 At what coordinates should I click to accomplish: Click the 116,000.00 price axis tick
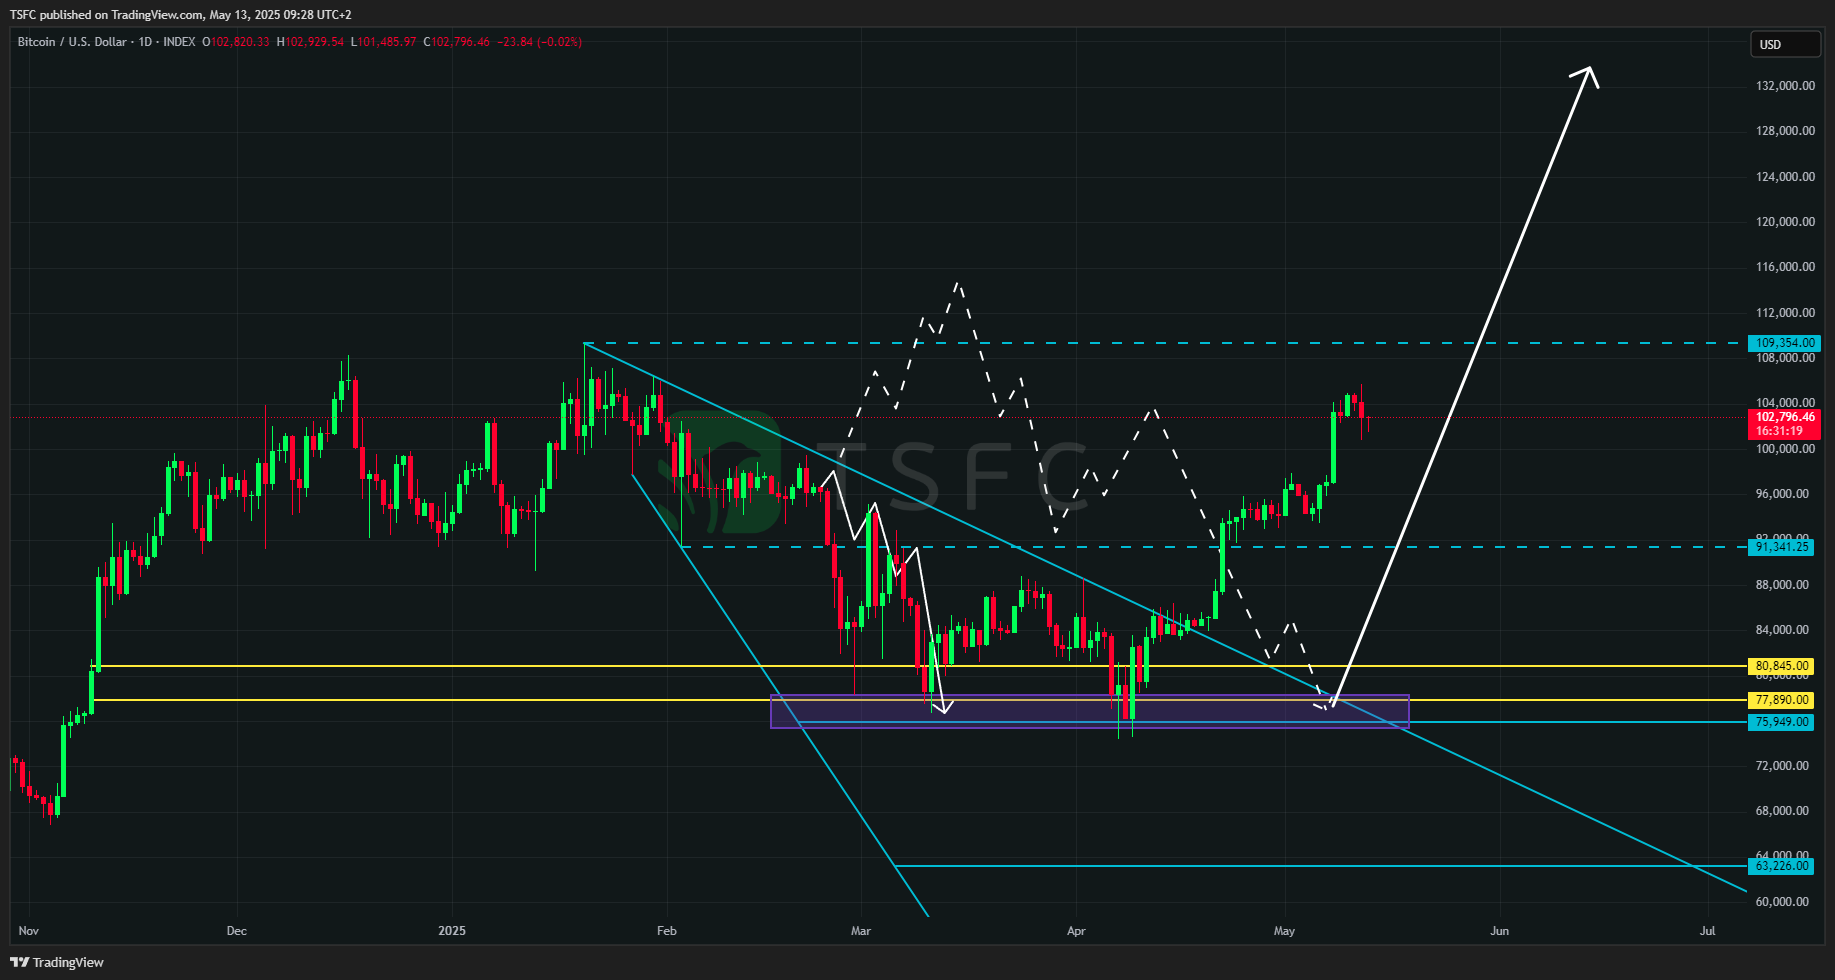click(1785, 267)
